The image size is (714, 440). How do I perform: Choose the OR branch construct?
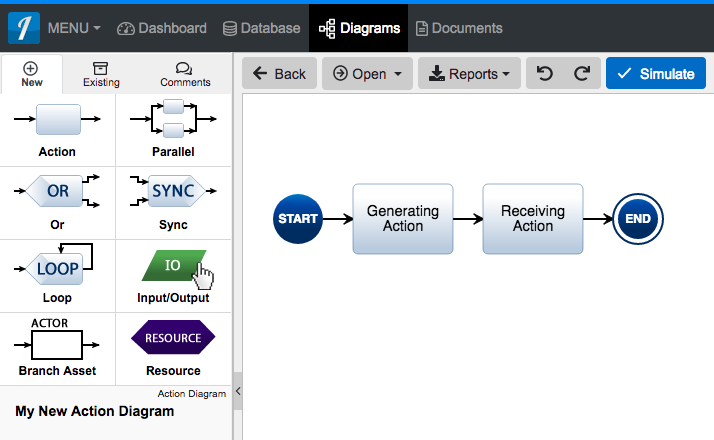click(x=57, y=192)
